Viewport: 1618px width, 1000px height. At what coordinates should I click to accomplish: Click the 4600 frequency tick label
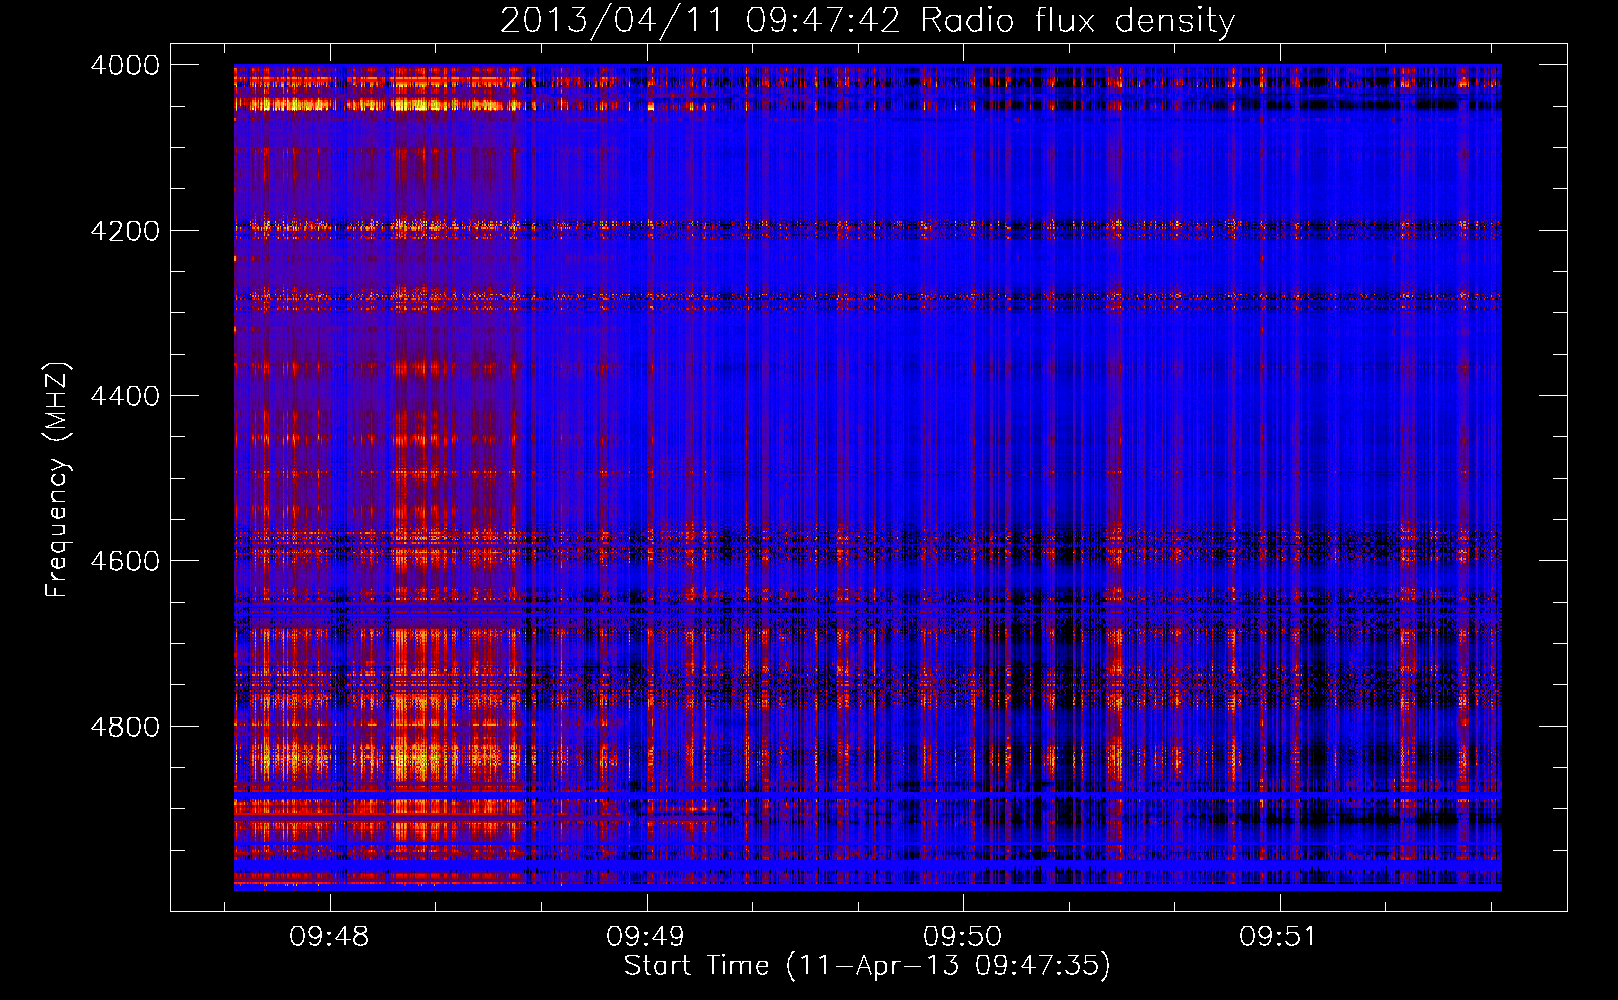(x=125, y=561)
